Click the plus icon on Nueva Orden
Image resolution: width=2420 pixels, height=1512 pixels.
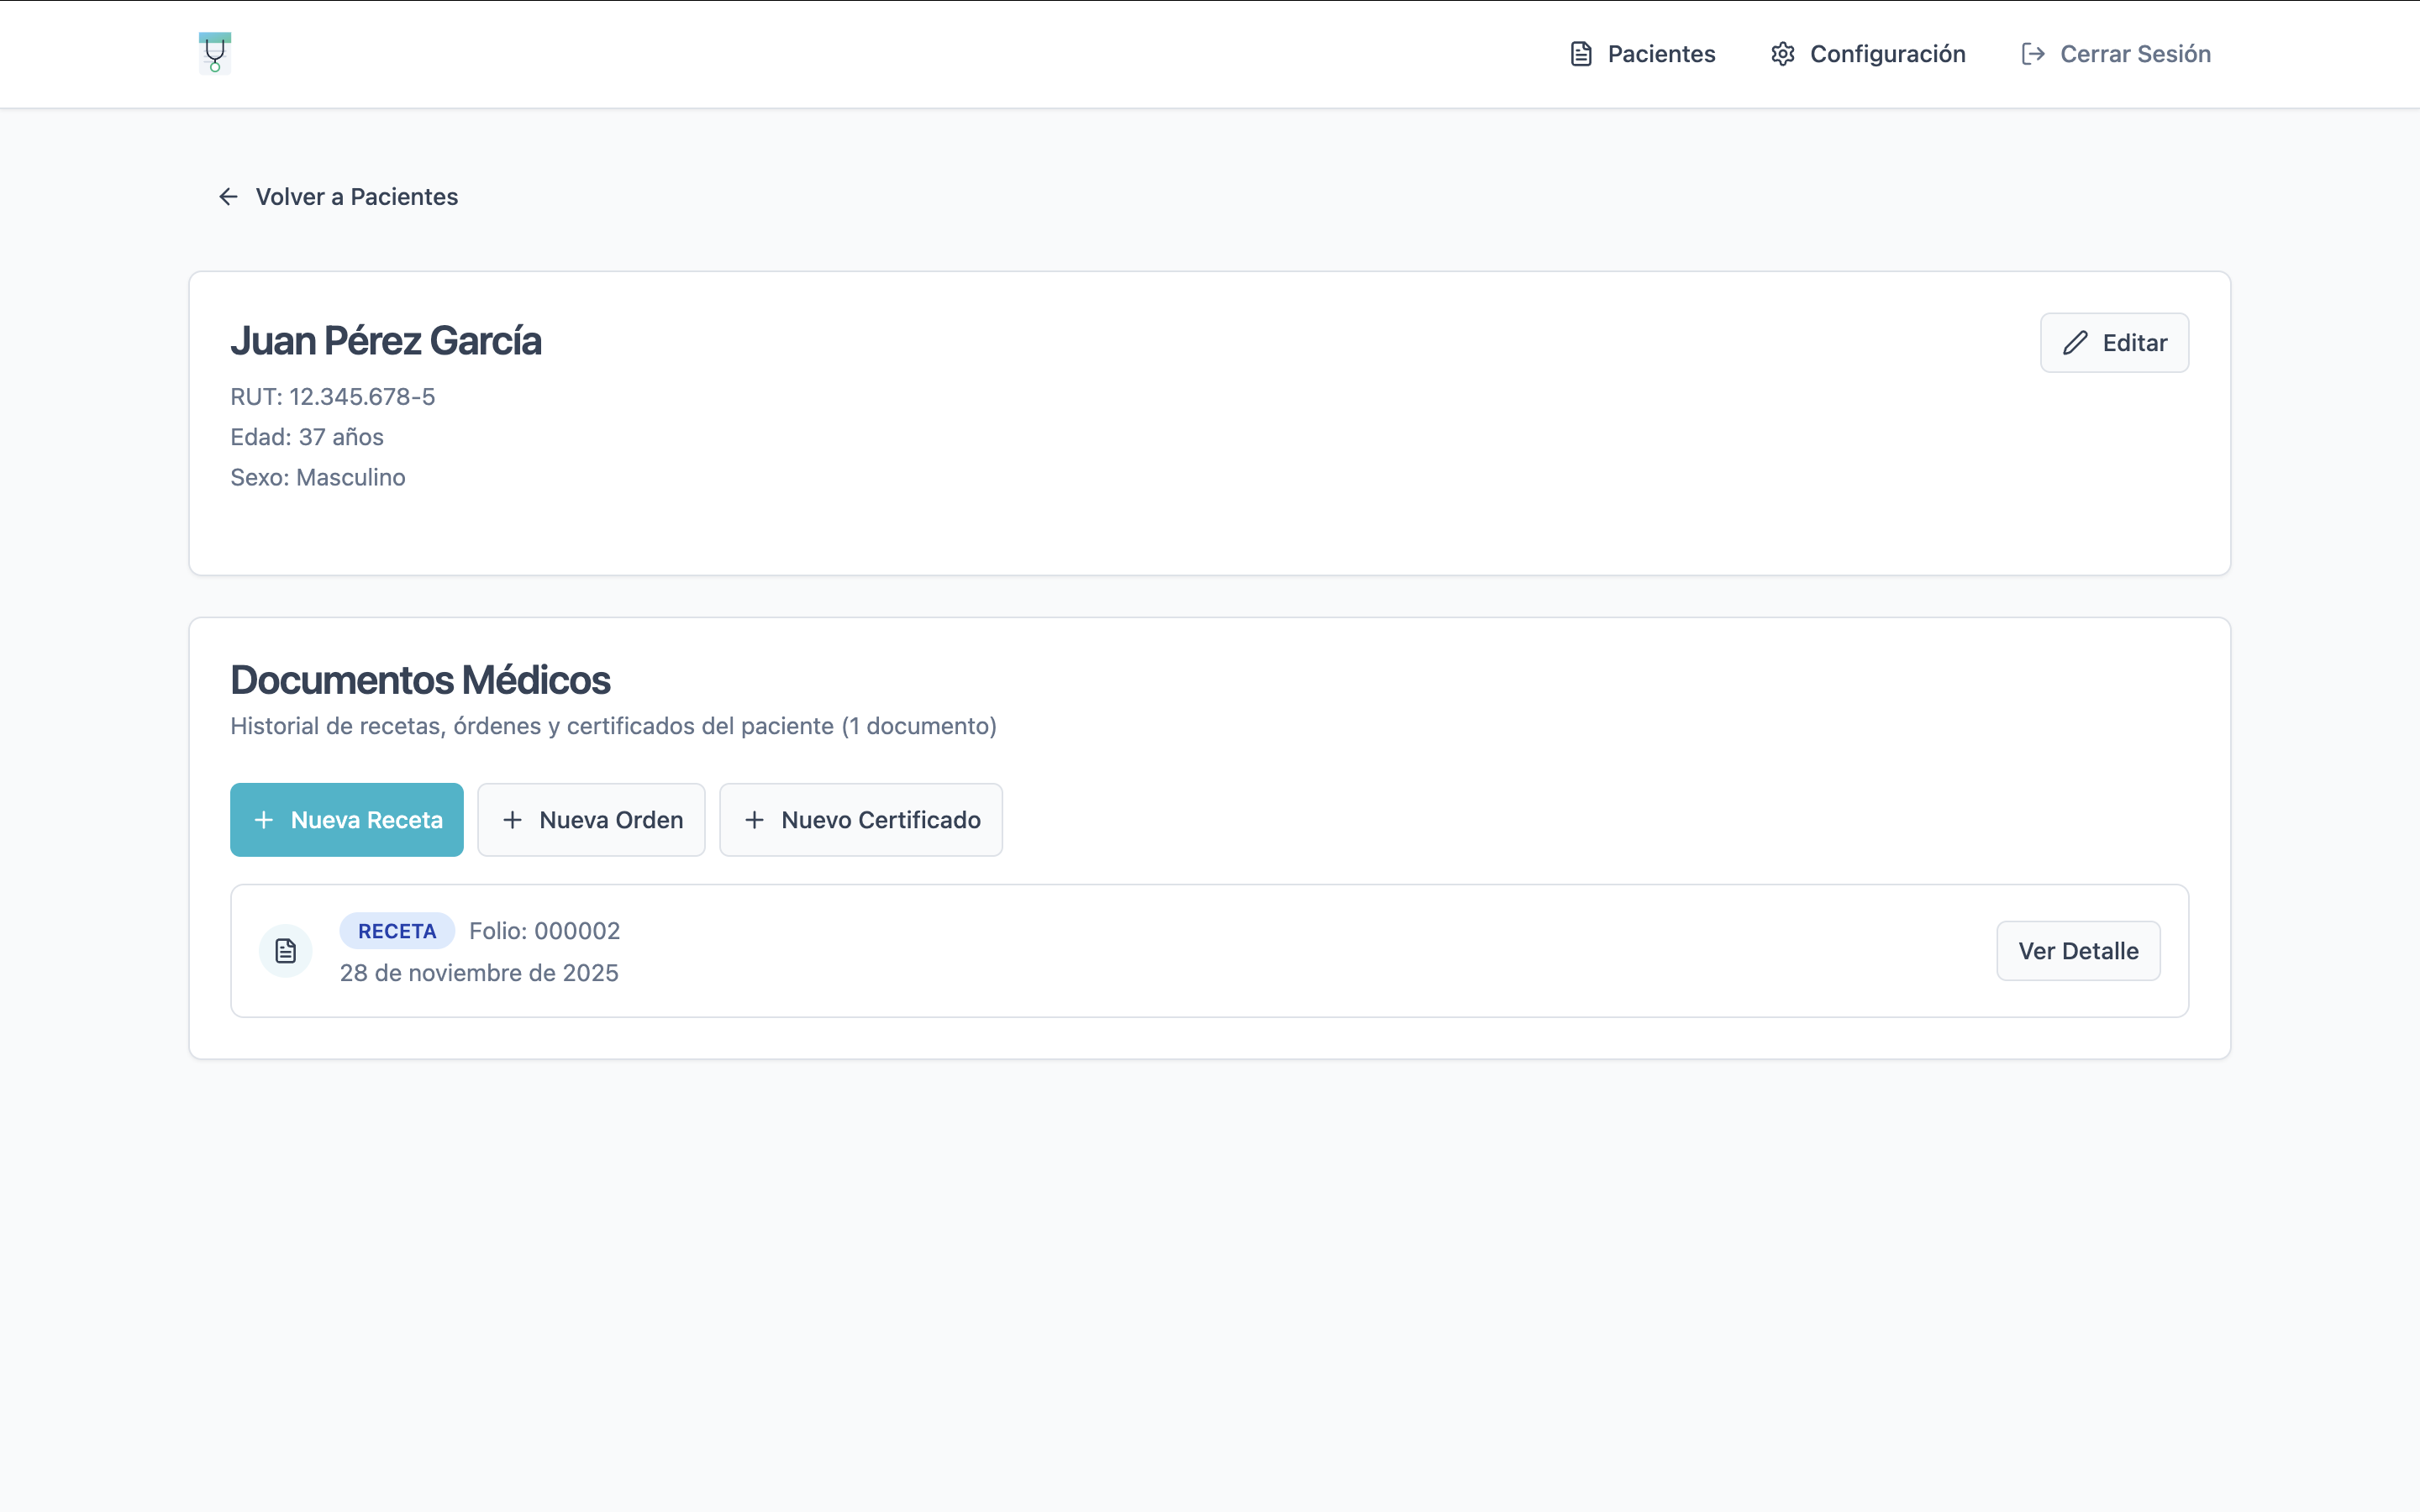click(513, 820)
